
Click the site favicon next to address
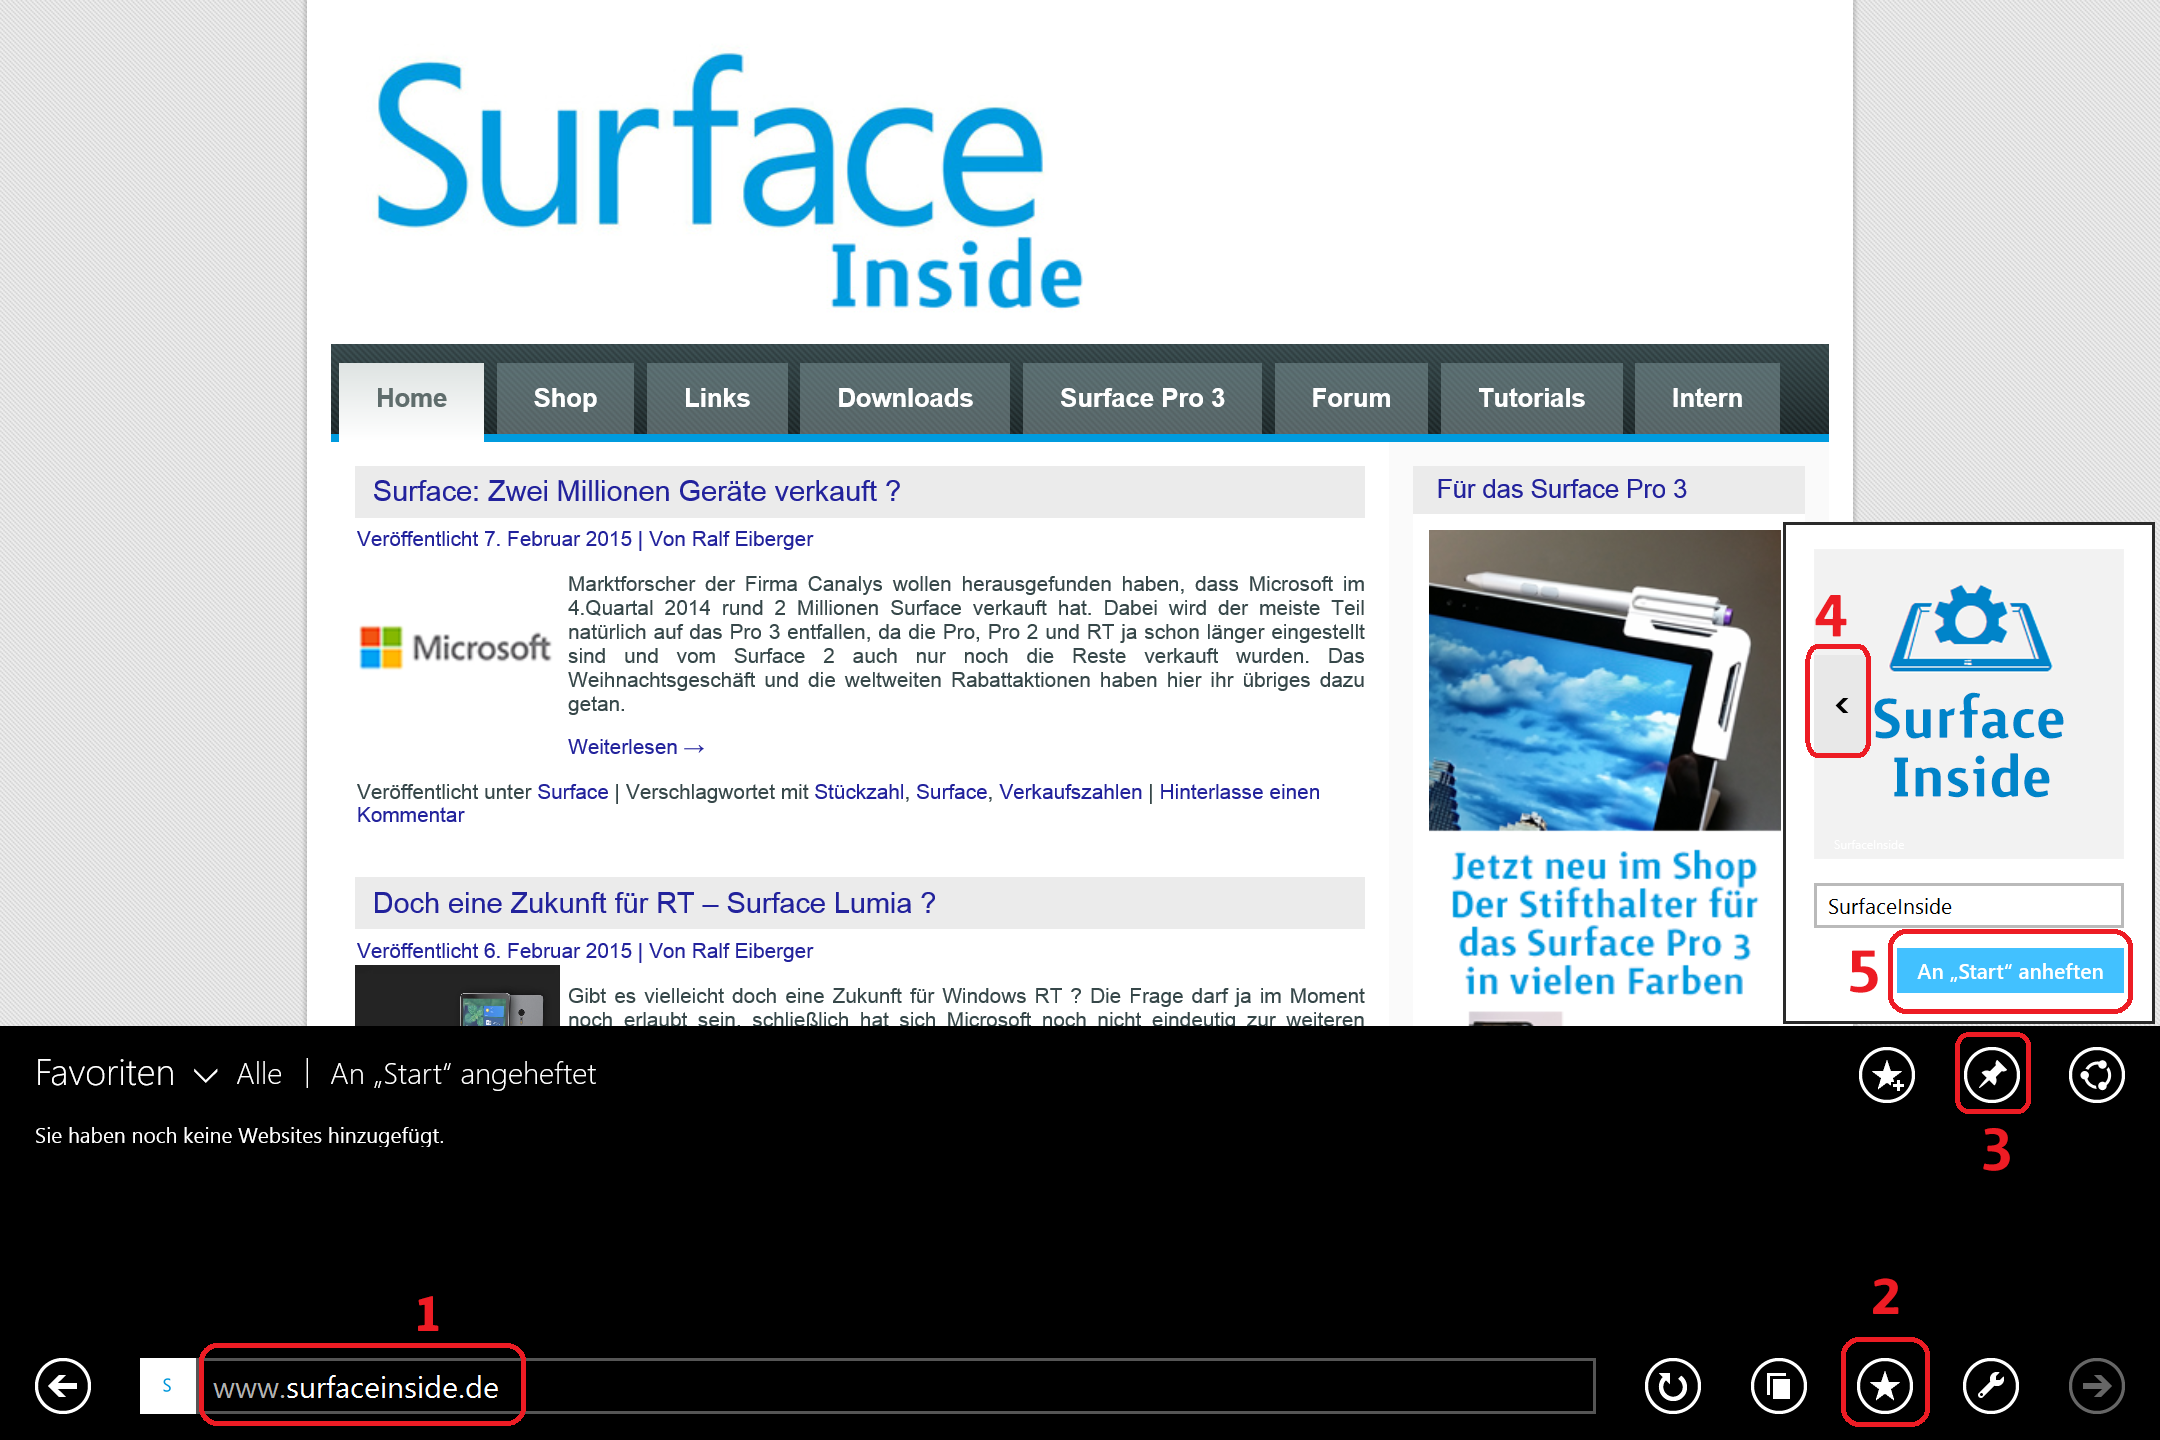tap(167, 1386)
